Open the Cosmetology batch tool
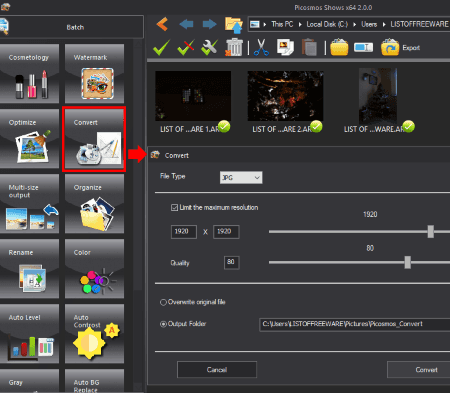 (x=29, y=74)
